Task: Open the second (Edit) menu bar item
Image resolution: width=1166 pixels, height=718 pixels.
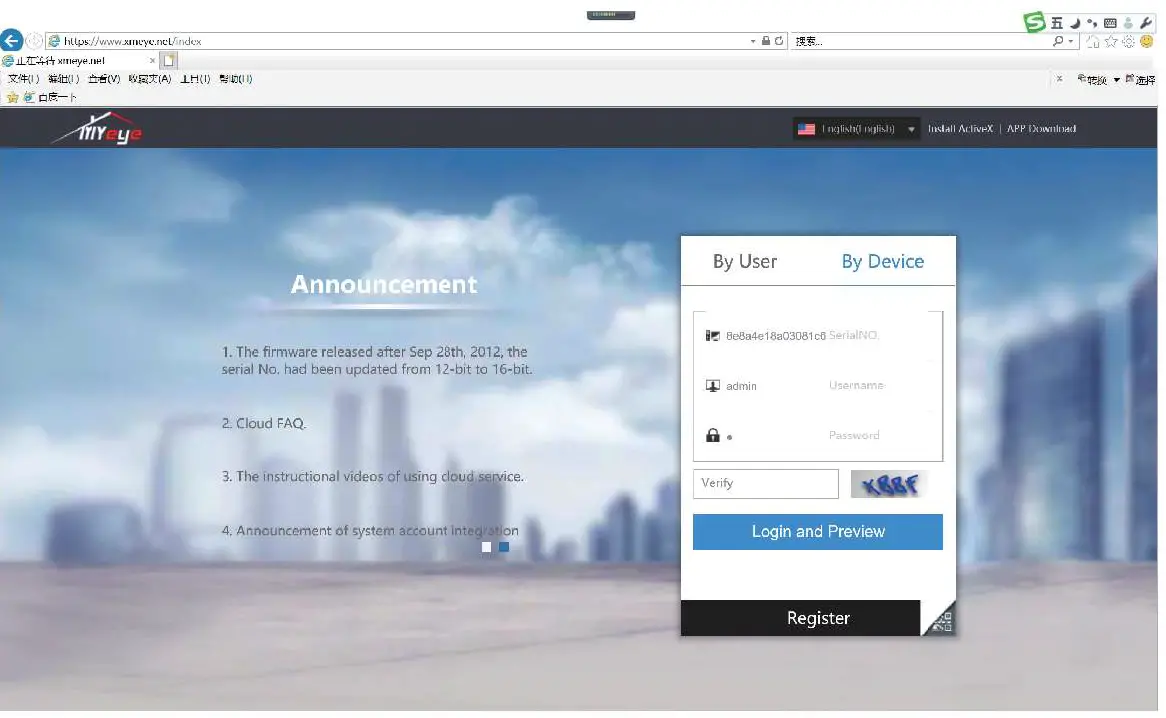Action: [63, 79]
